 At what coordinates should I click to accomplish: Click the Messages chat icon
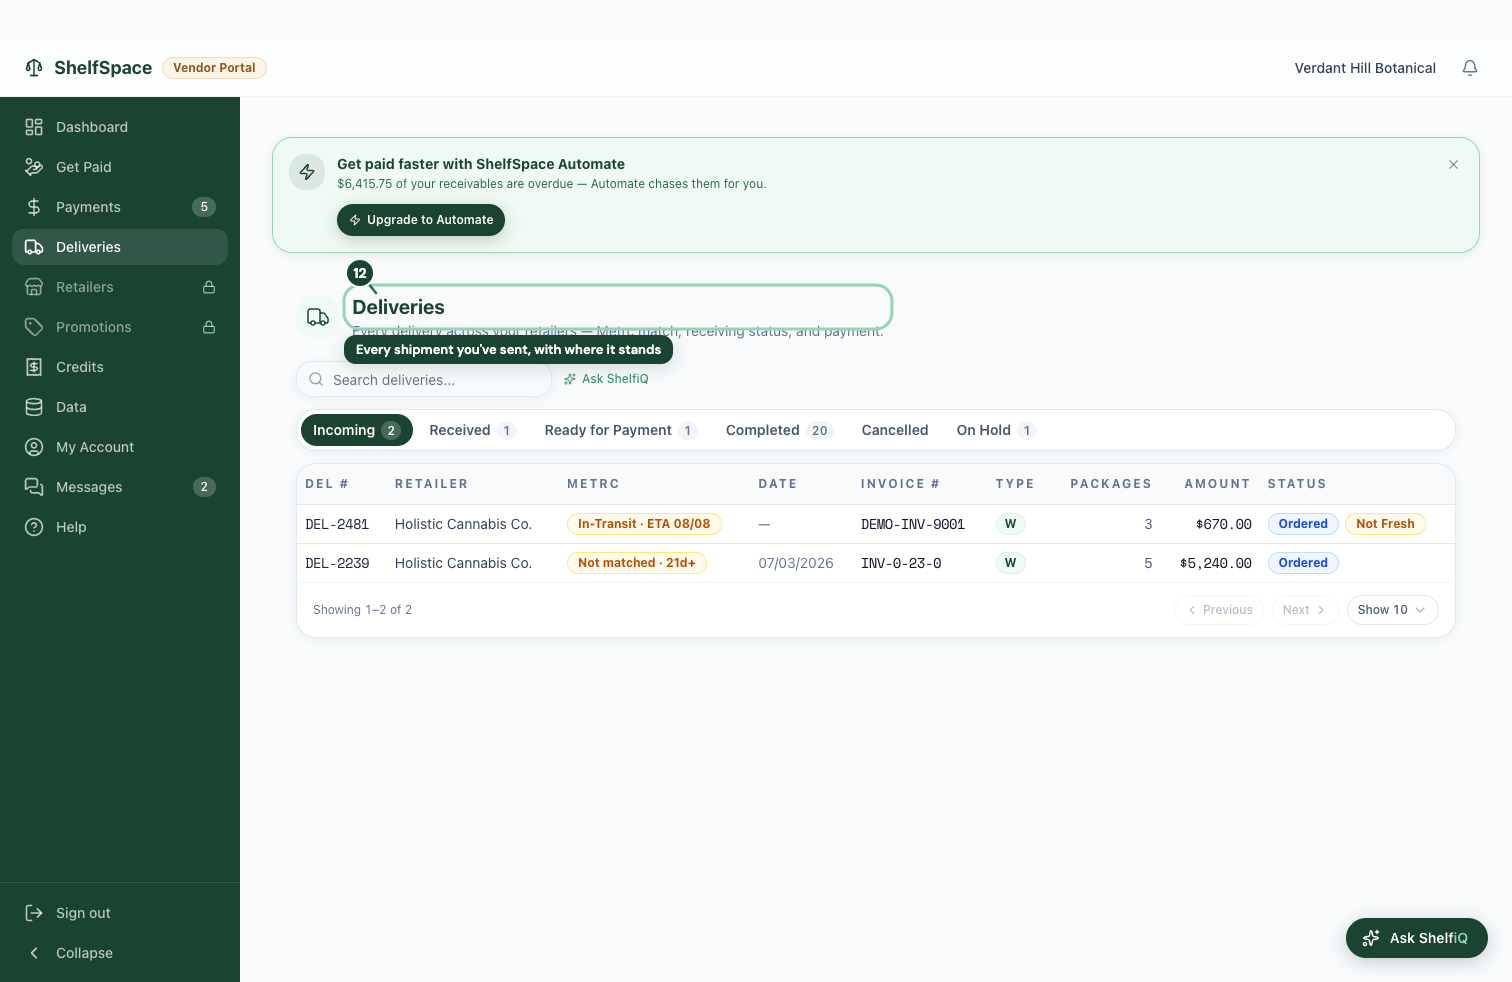pos(34,487)
